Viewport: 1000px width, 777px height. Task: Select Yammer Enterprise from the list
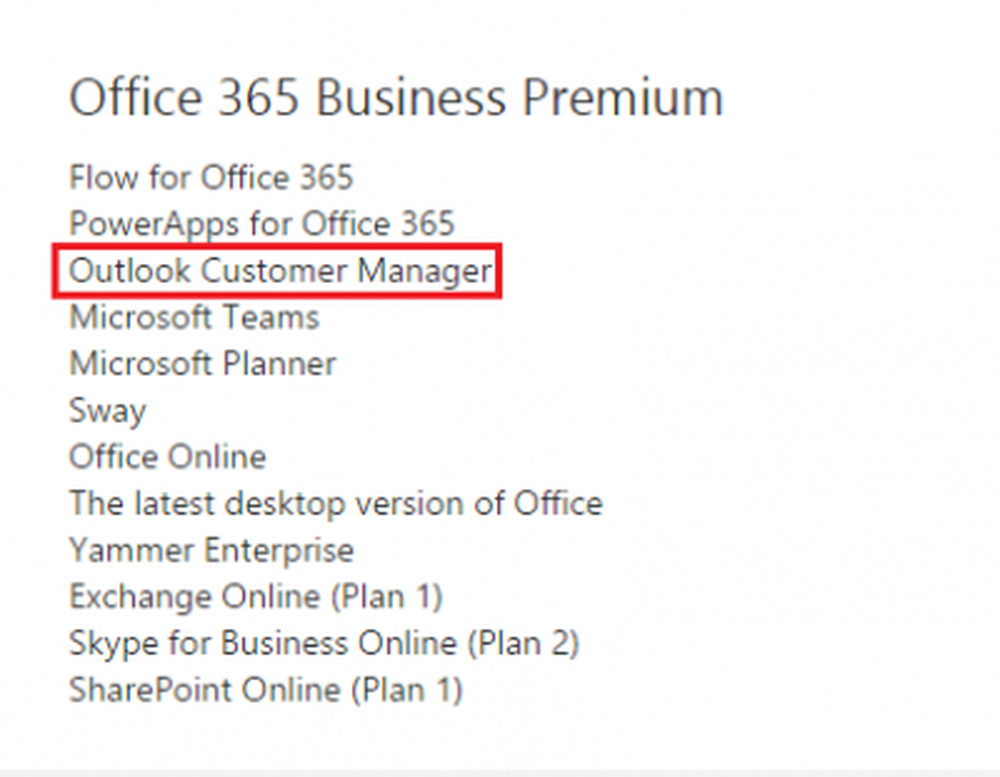tap(211, 551)
